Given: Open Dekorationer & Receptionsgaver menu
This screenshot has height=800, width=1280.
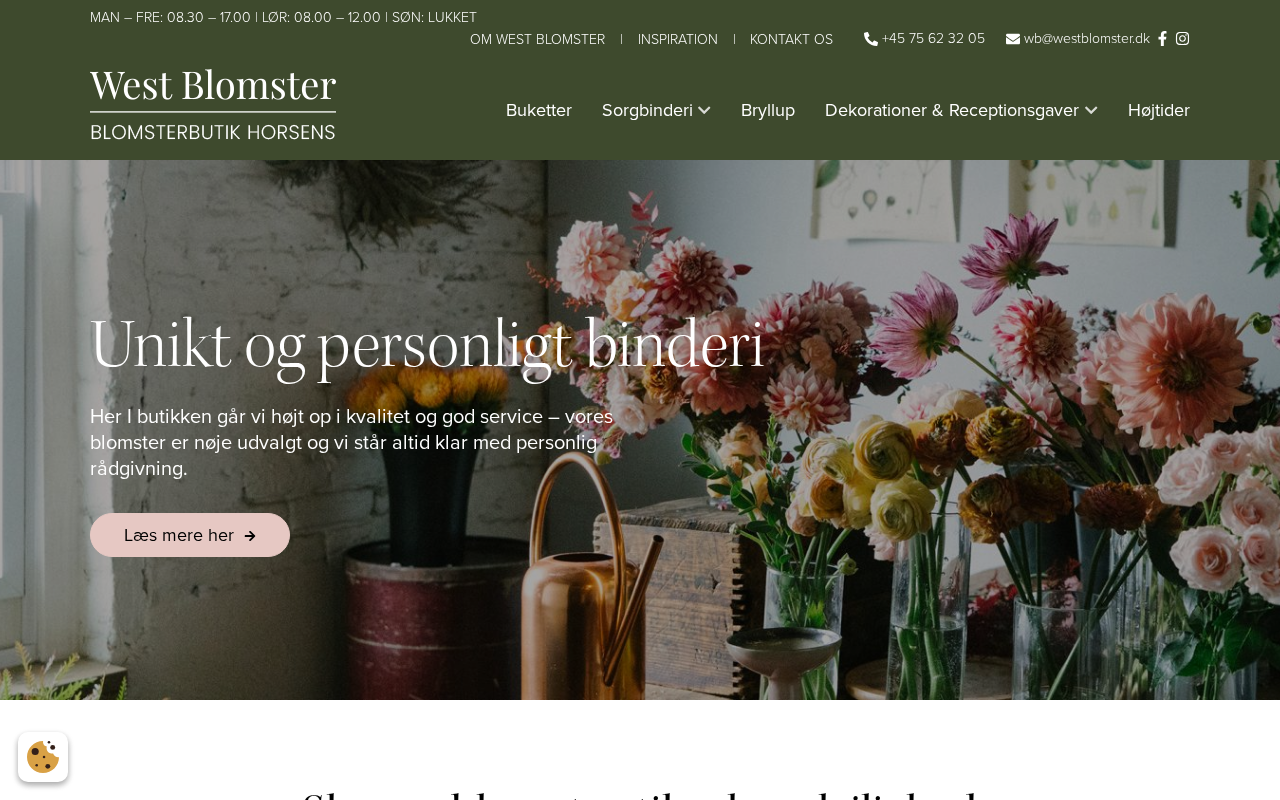Looking at the screenshot, I should [952, 110].
